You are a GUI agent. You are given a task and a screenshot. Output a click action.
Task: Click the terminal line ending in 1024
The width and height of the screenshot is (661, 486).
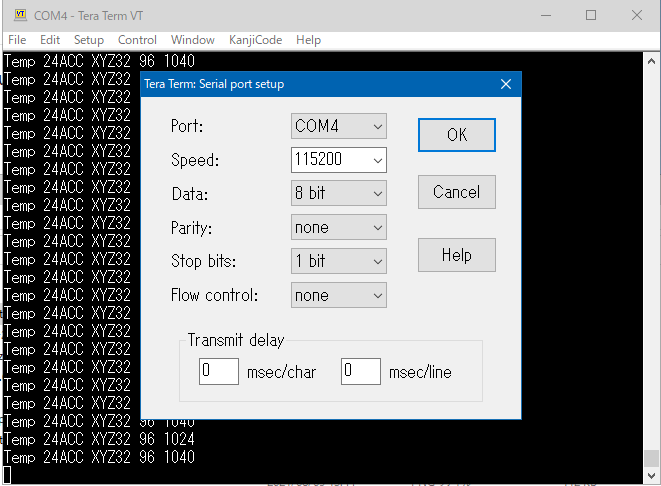99,439
